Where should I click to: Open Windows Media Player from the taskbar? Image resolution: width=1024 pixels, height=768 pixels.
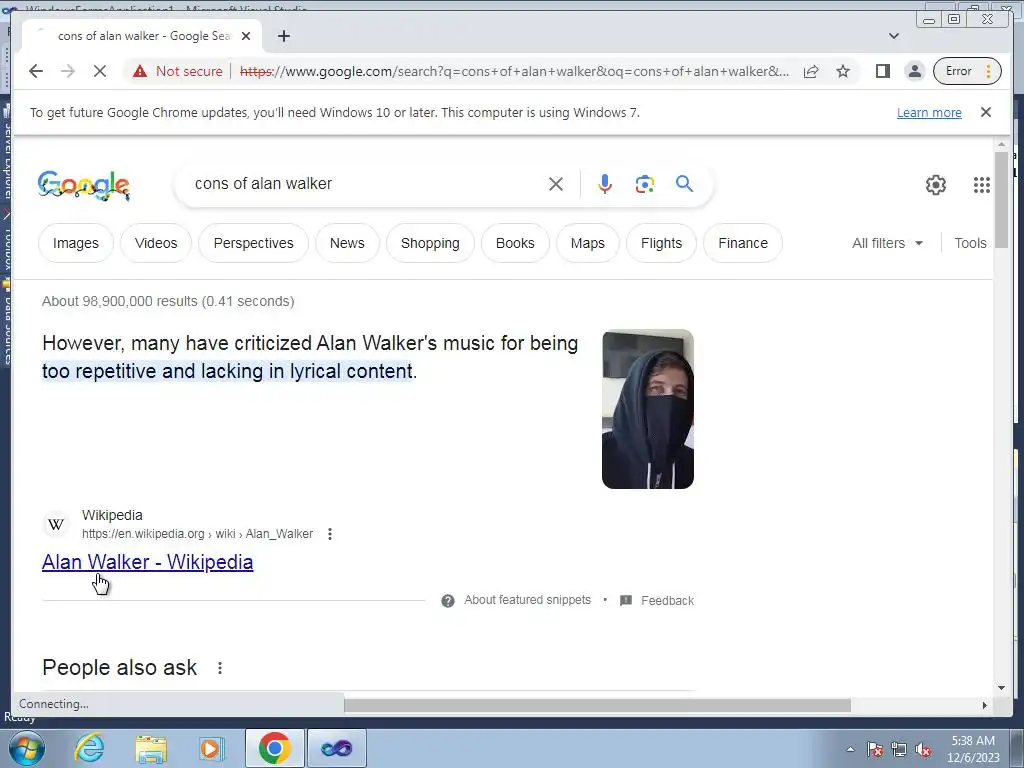tap(210, 748)
